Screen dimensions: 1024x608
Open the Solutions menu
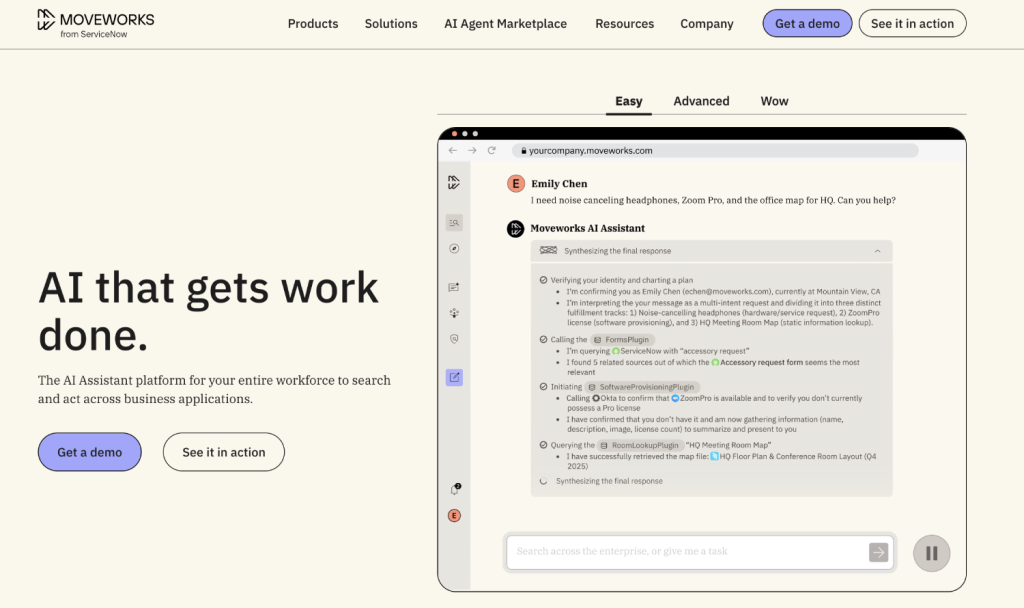pos(391,24)
